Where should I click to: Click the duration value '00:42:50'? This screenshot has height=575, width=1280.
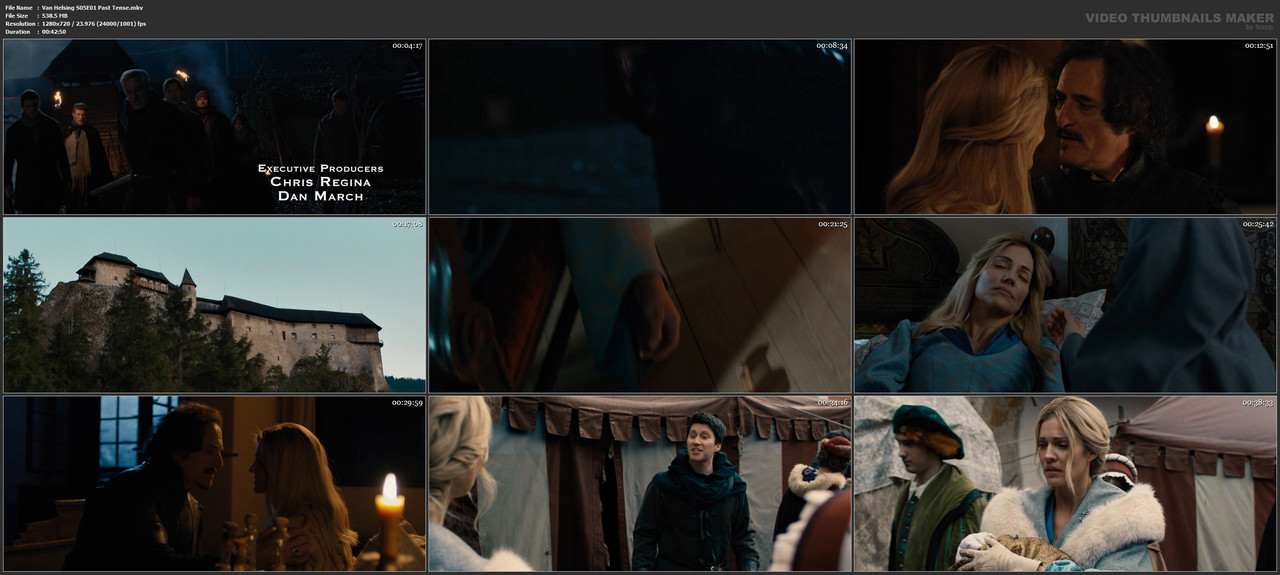point(54,31)
